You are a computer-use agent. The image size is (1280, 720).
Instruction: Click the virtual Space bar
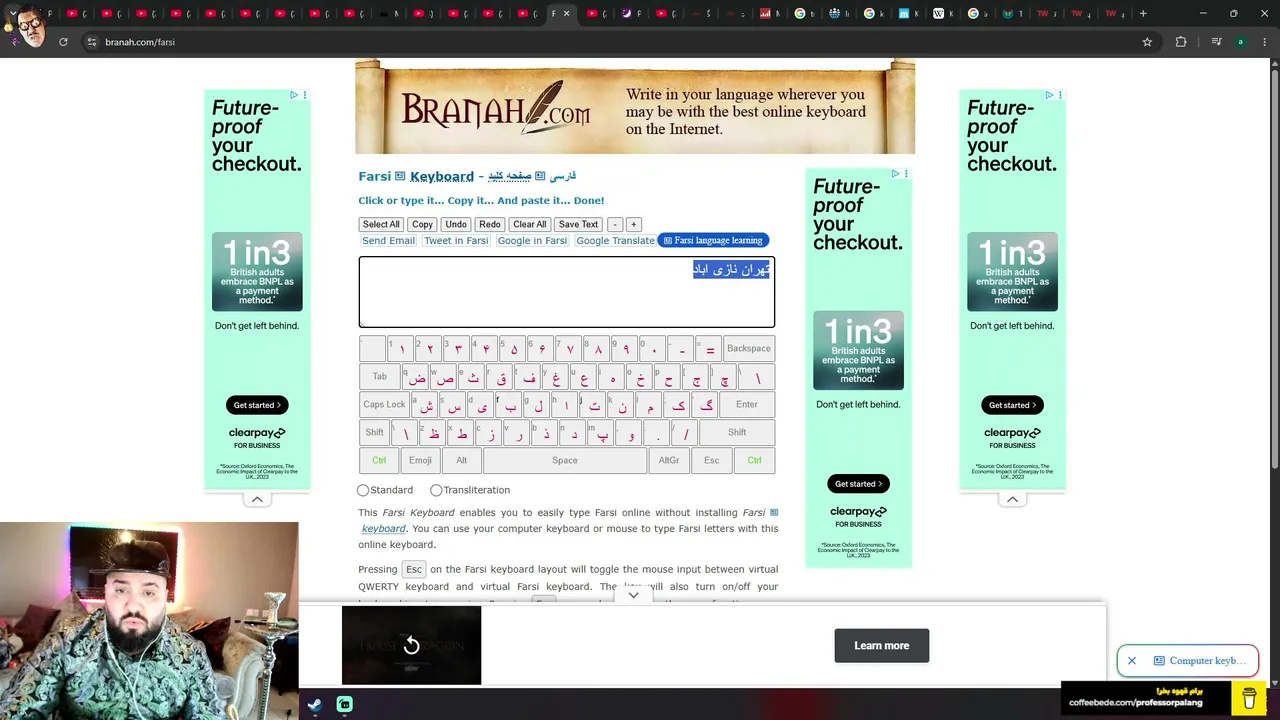coord(565,461)
